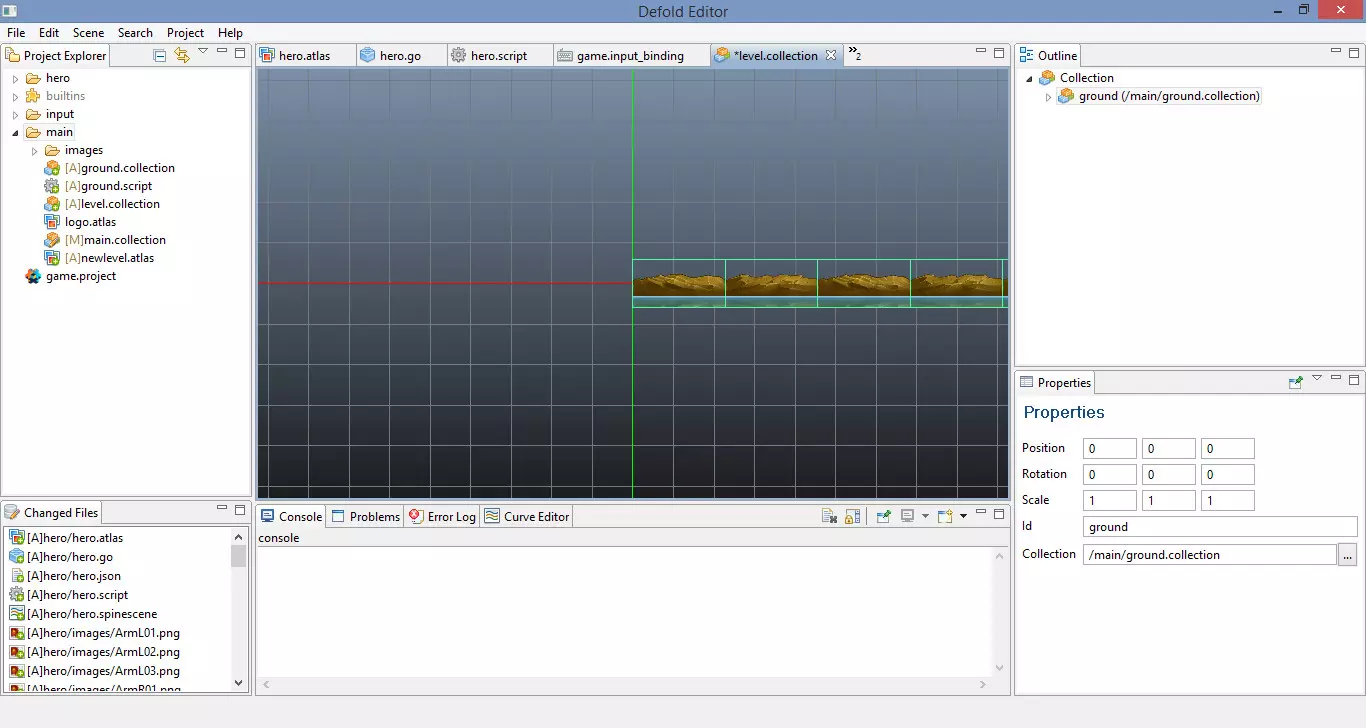The width and height of the screenshot is (1366, 728).
Task: Click the Id input field
Action: [x=1219, y=527]
